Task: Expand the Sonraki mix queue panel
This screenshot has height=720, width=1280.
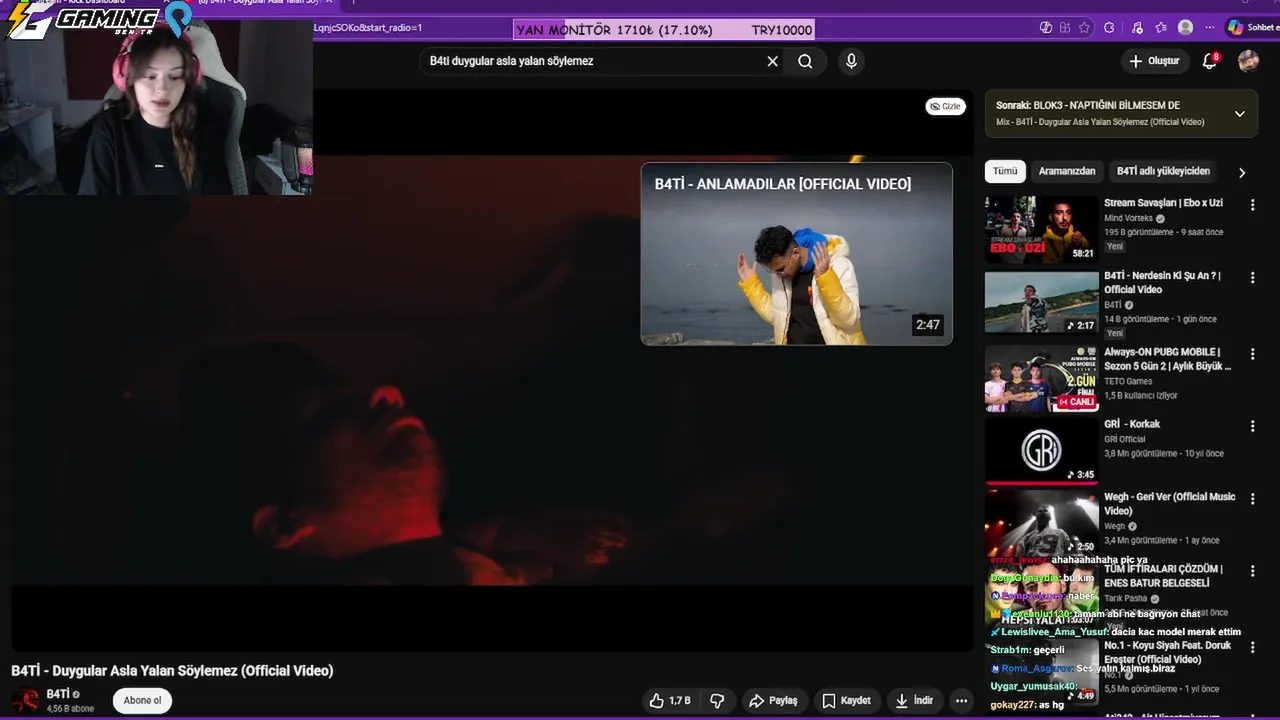Action: pyautogui.click(x=1240, y=113)
